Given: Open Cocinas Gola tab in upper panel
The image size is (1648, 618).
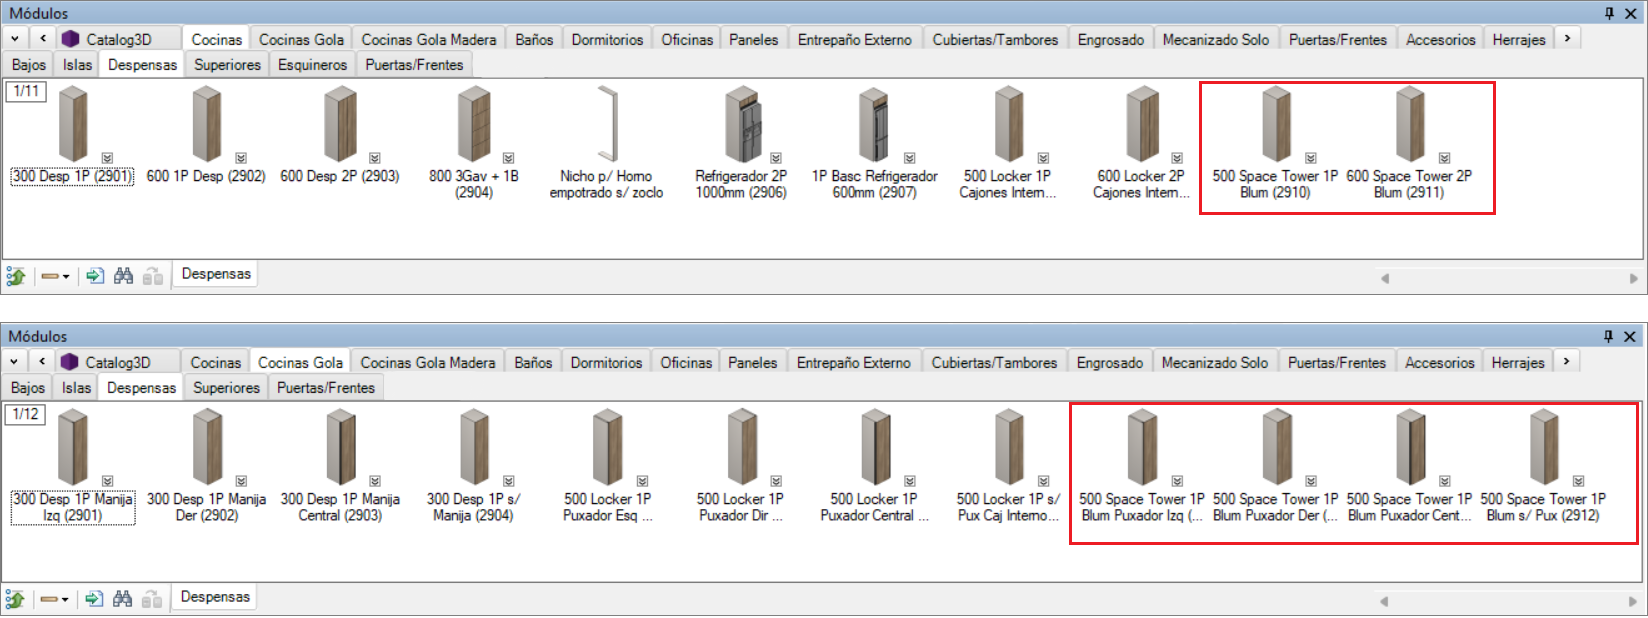Looking at the screenshot, I should pos(301,39).
